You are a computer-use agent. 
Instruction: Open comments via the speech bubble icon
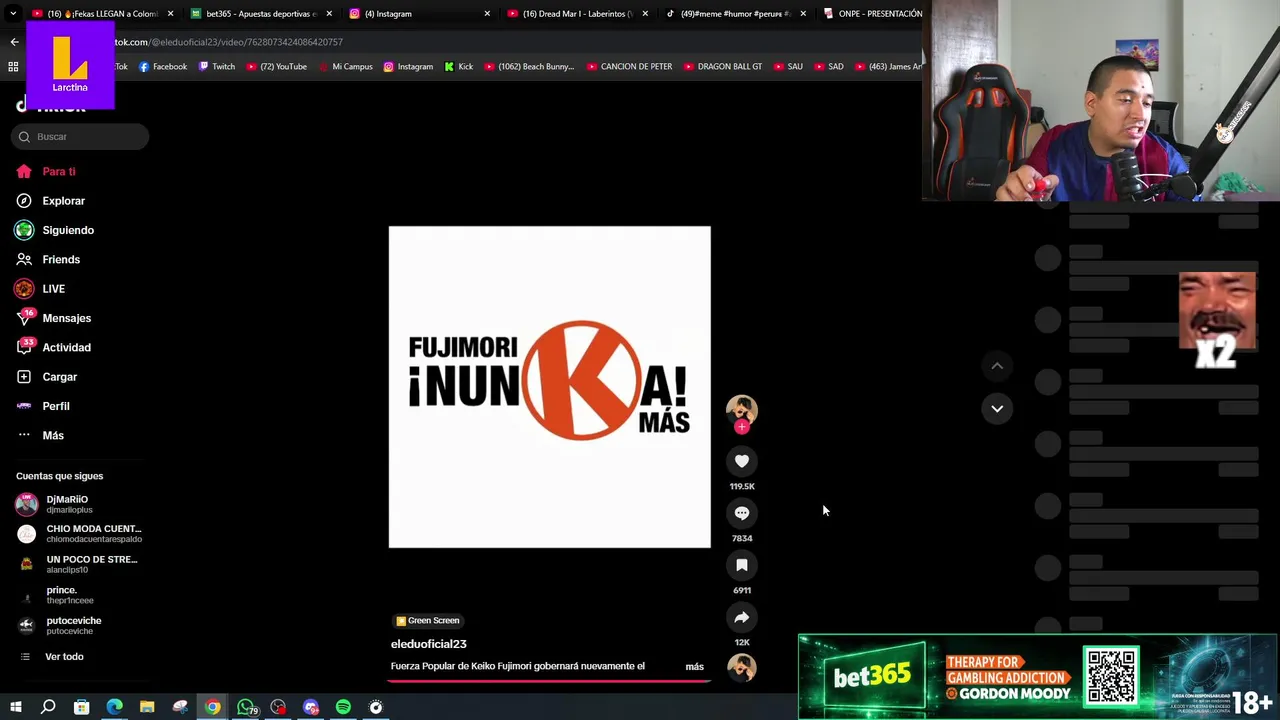742,513
